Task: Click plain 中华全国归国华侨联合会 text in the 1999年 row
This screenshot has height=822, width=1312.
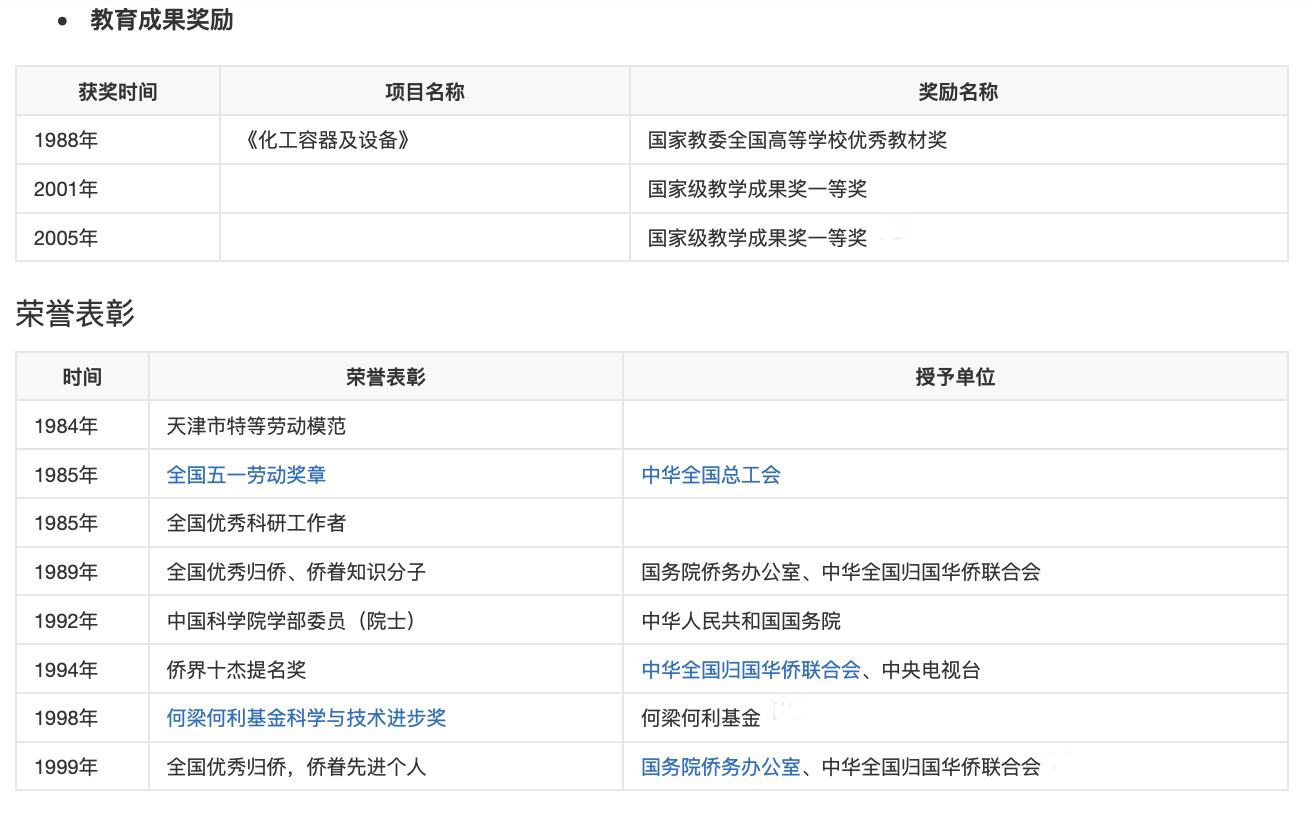Action: point(931,767)
